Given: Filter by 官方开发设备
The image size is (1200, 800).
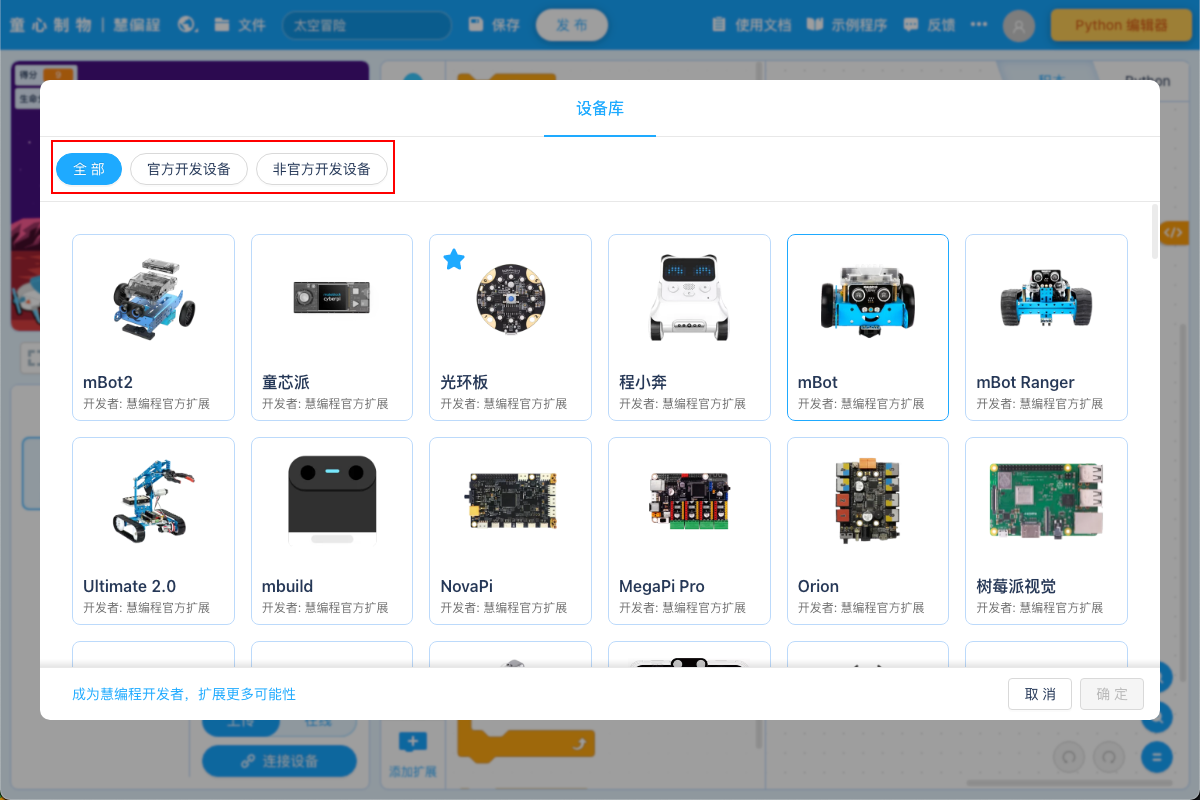Looking at the screenshot, I should click(189, 169).
